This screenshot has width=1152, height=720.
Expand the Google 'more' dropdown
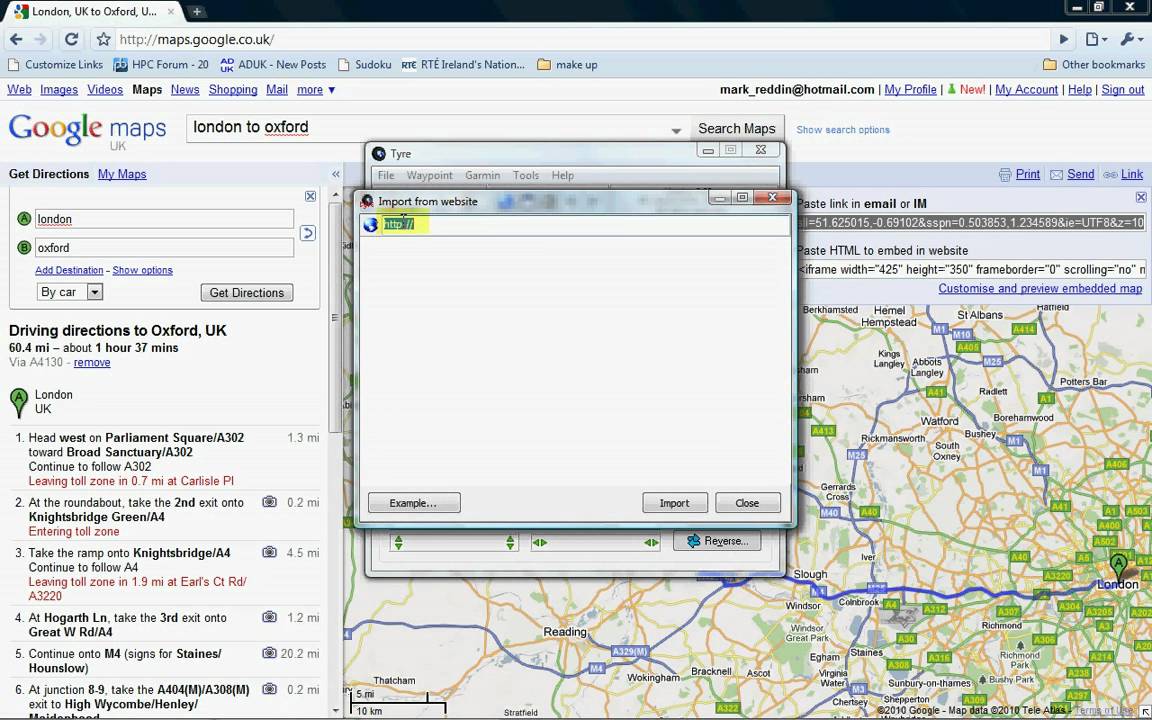(316, 90)
